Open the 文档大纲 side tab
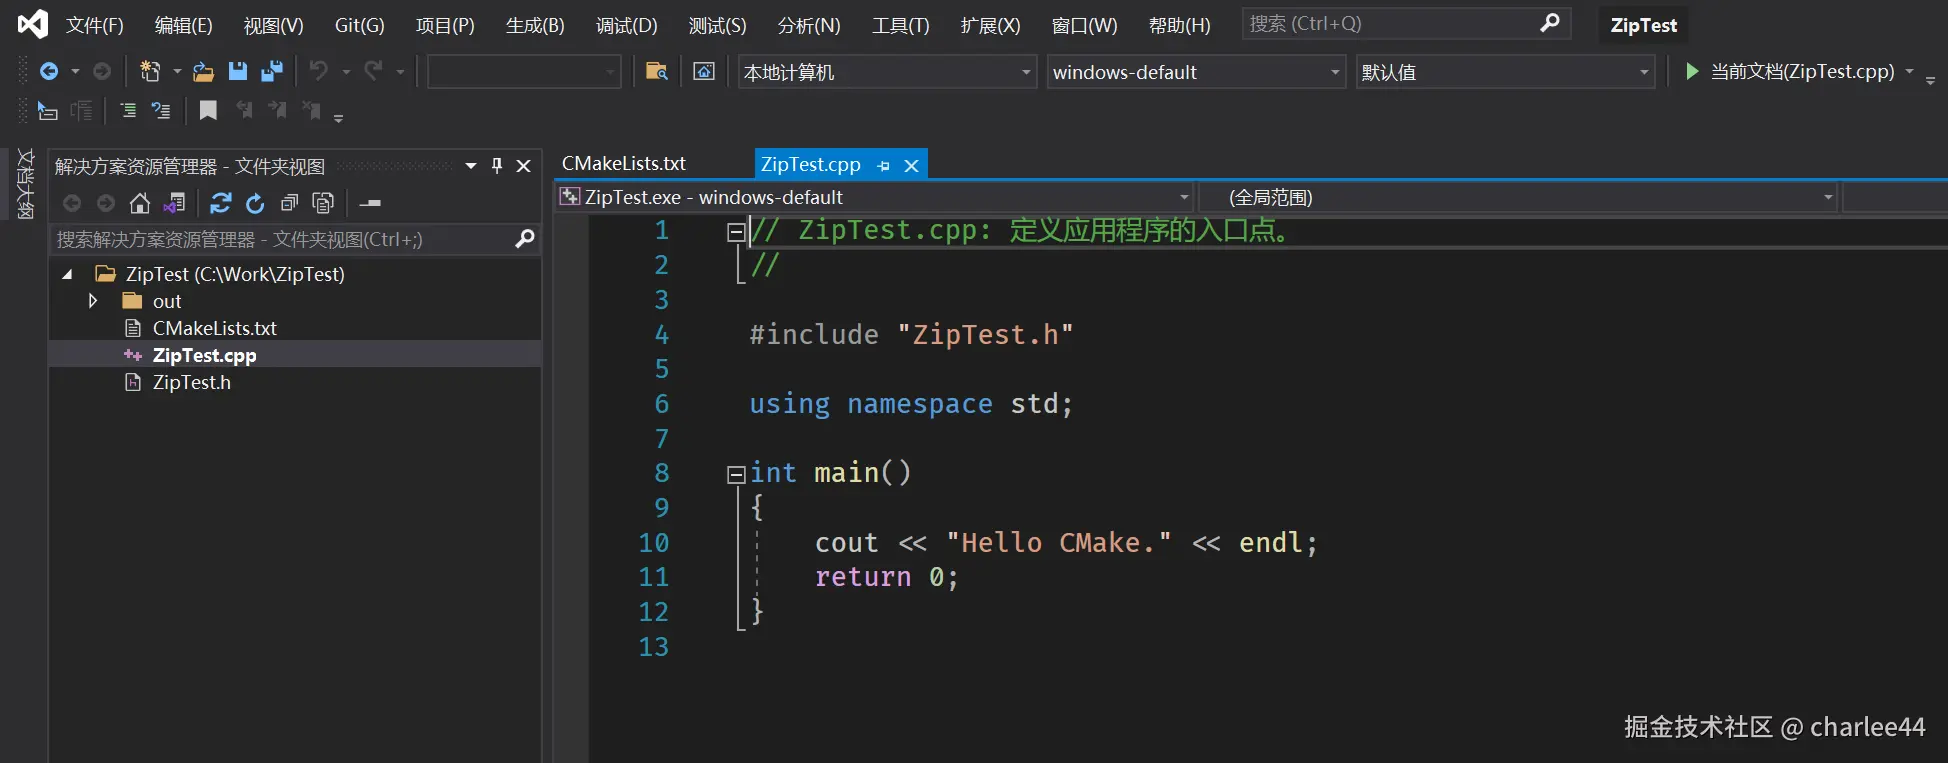The image size is (1948, 763). [25, 184]
